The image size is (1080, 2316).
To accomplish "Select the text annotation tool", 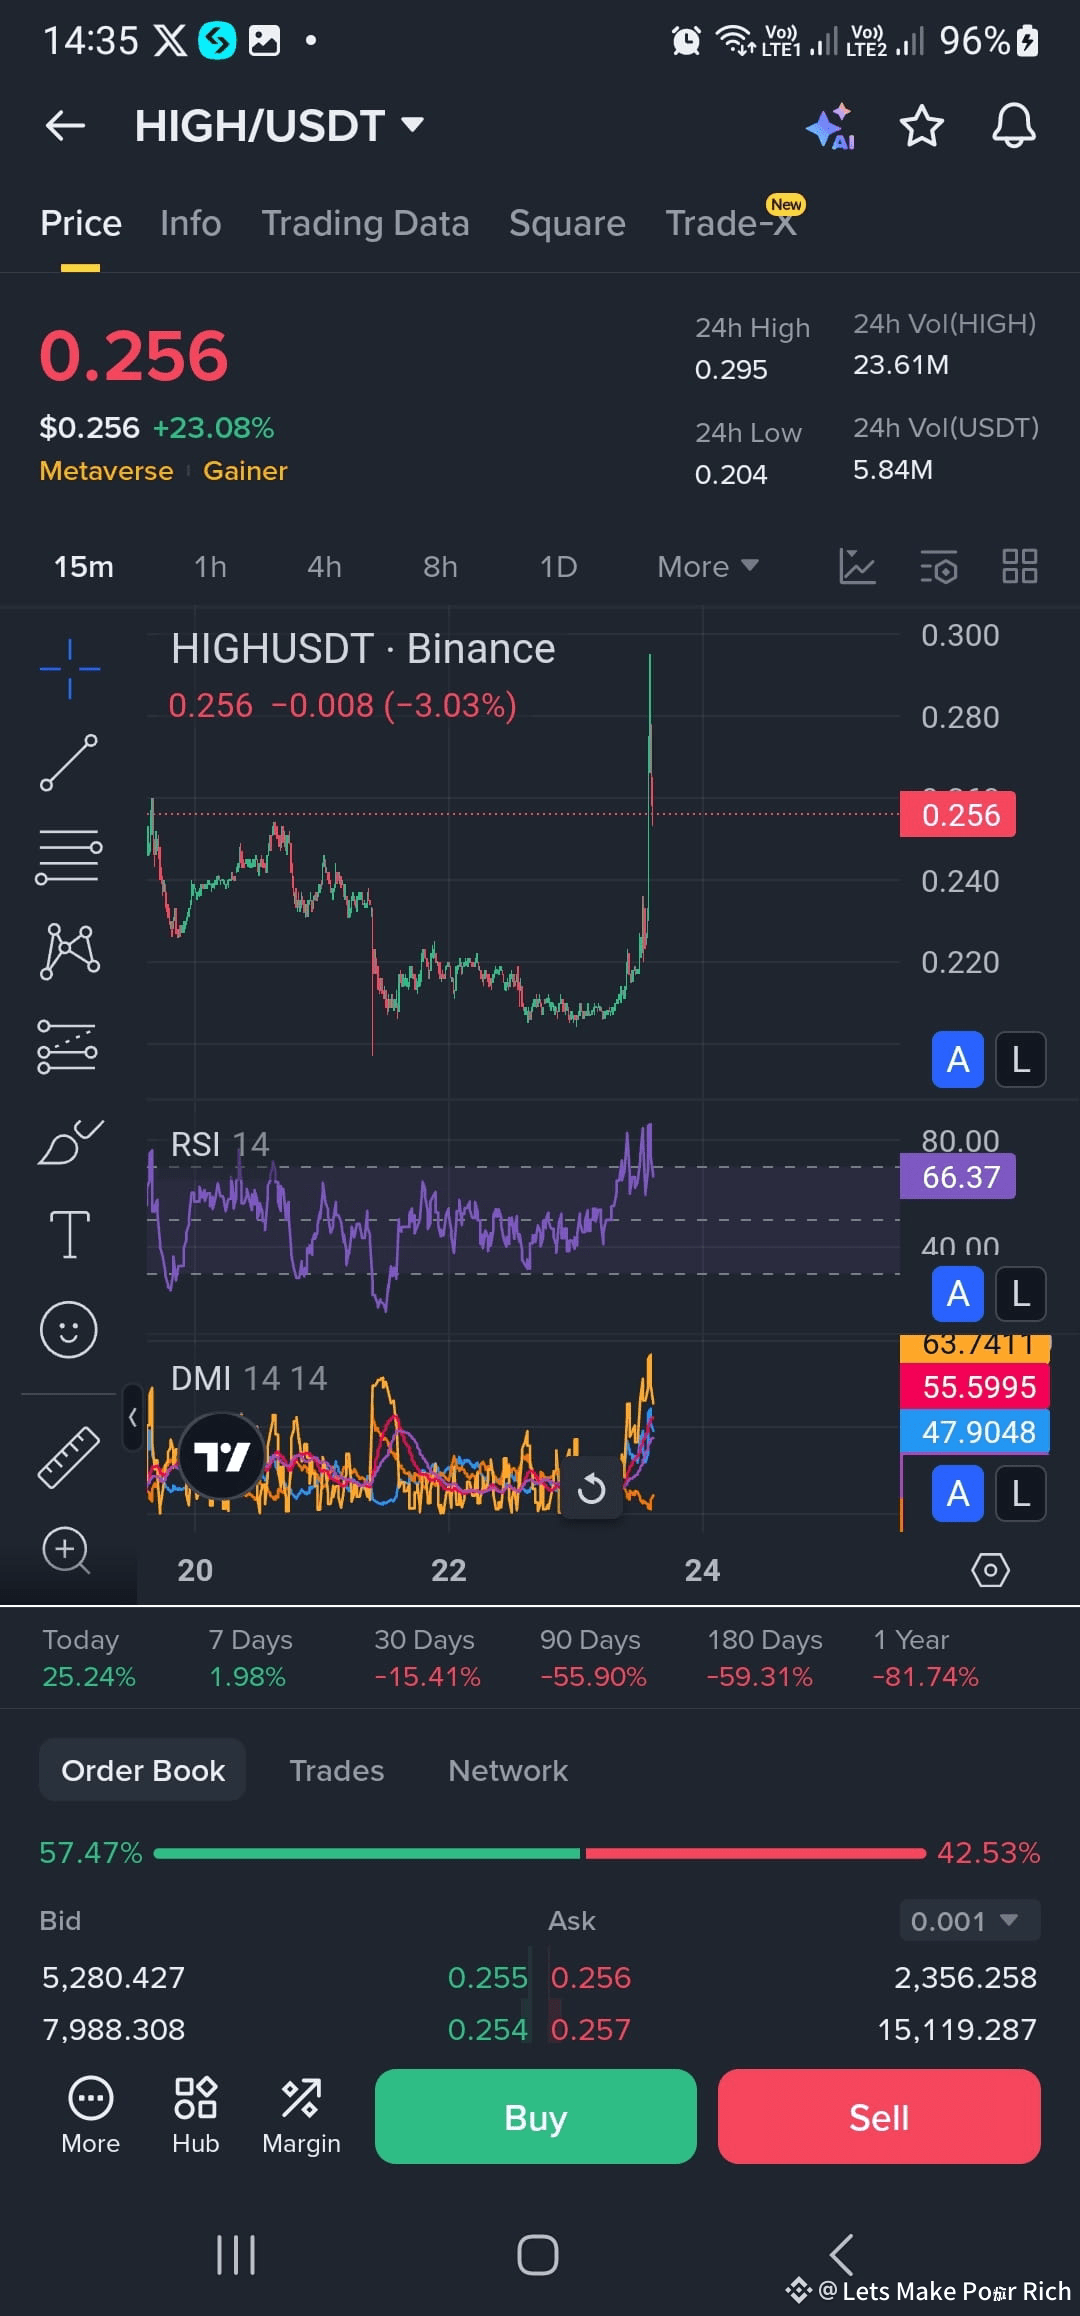I will point(69,1234).
